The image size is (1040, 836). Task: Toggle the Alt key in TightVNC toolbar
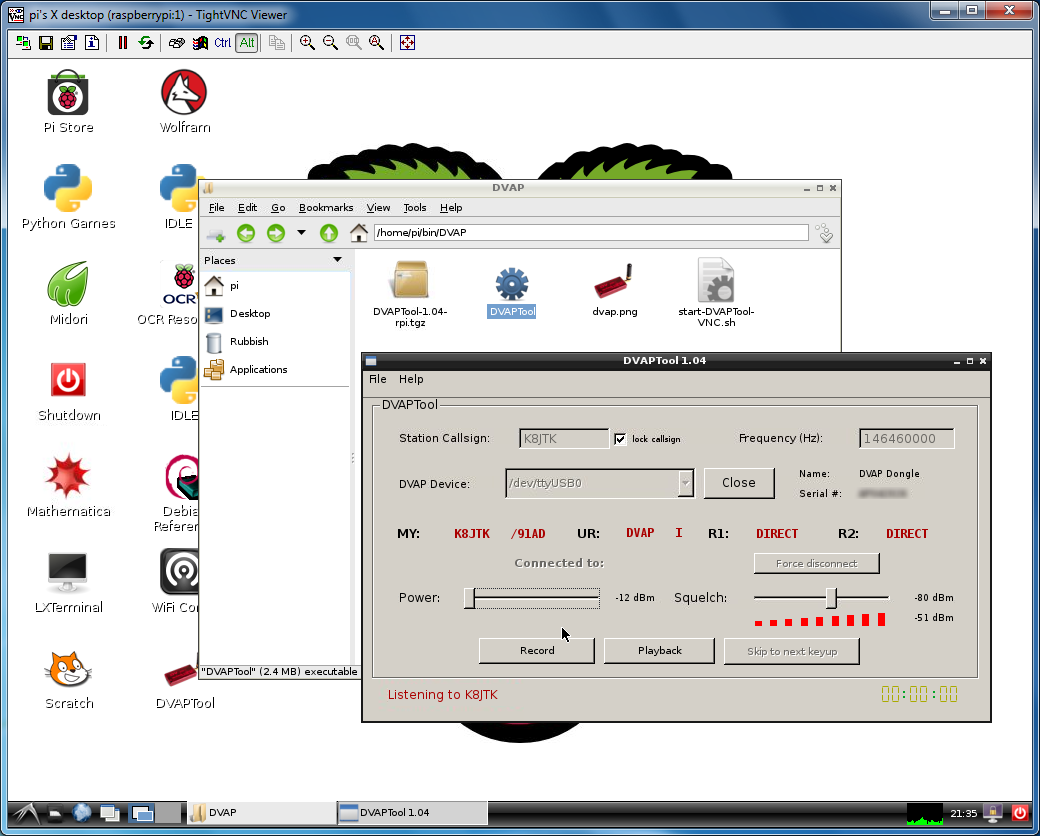click(247, 43)
